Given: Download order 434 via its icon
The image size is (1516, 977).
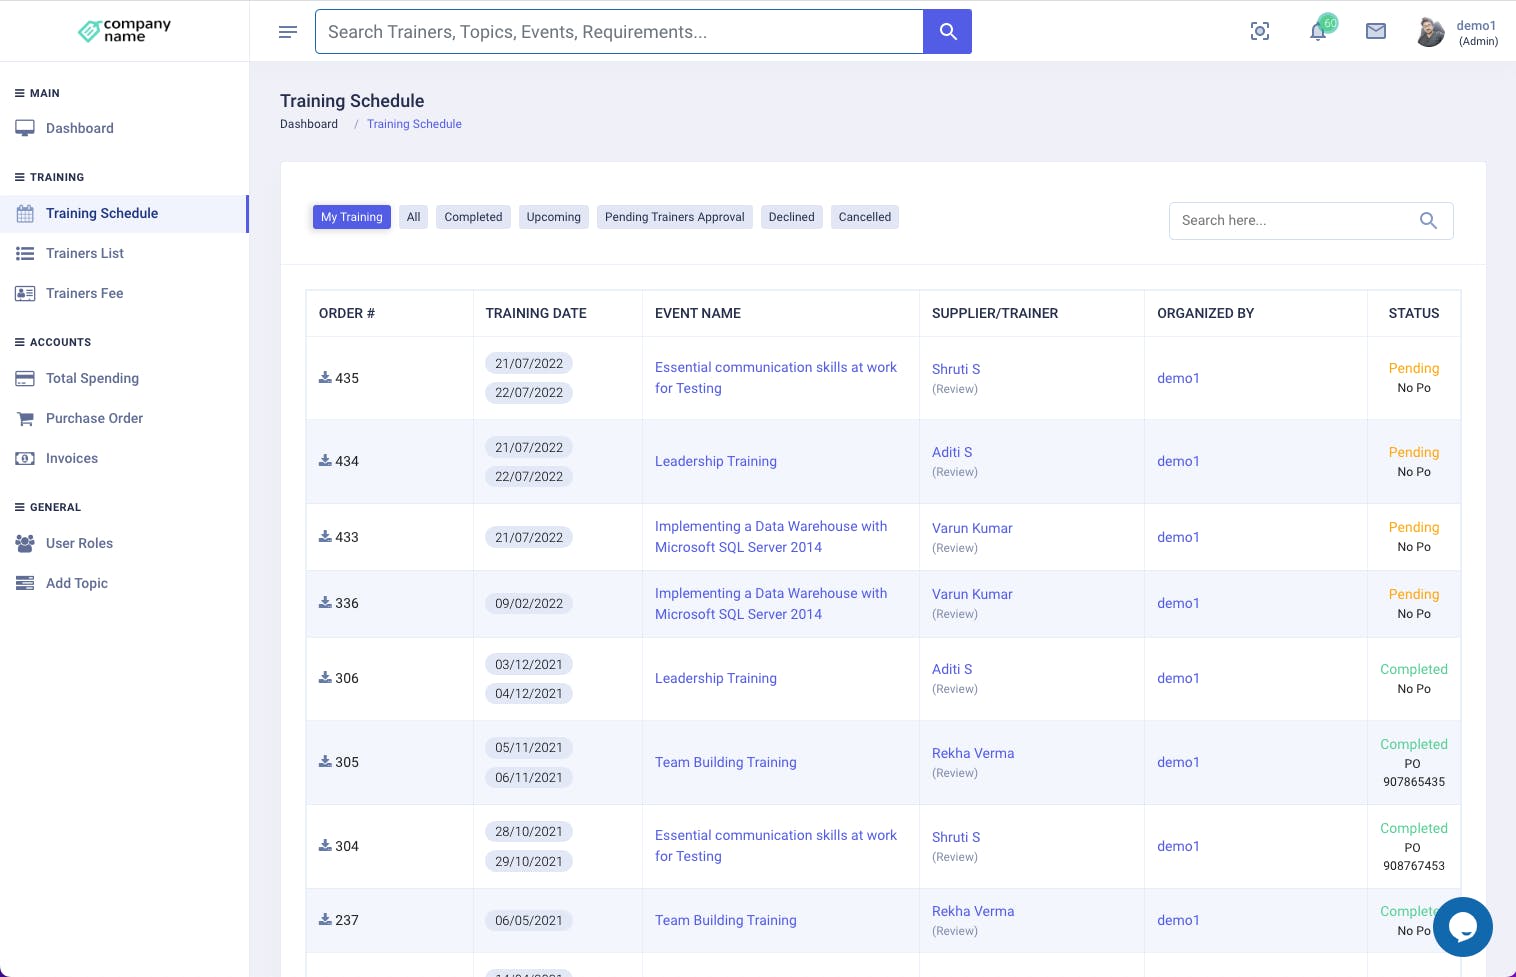Looking at the screenshot, I should point(325,460).
